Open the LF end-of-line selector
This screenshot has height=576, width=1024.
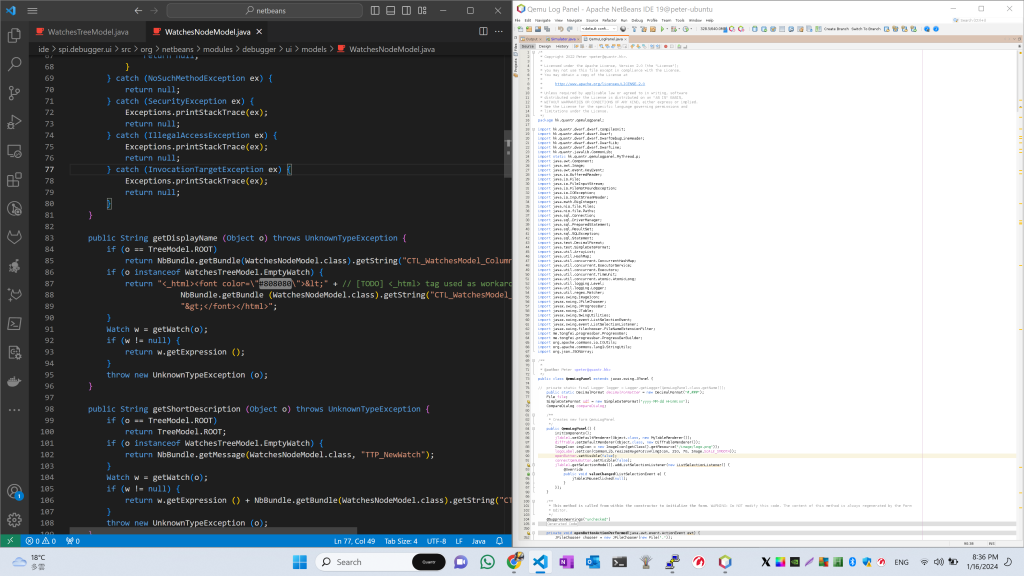point(458,541)
